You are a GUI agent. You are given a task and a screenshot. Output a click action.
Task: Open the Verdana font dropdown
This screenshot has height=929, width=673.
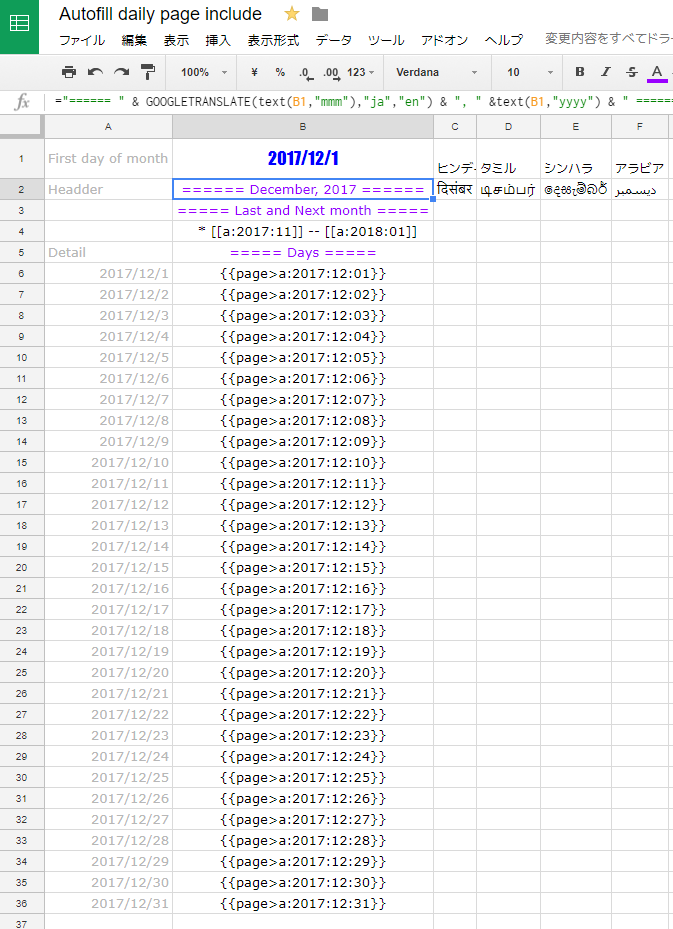click(x=437, y=72)
